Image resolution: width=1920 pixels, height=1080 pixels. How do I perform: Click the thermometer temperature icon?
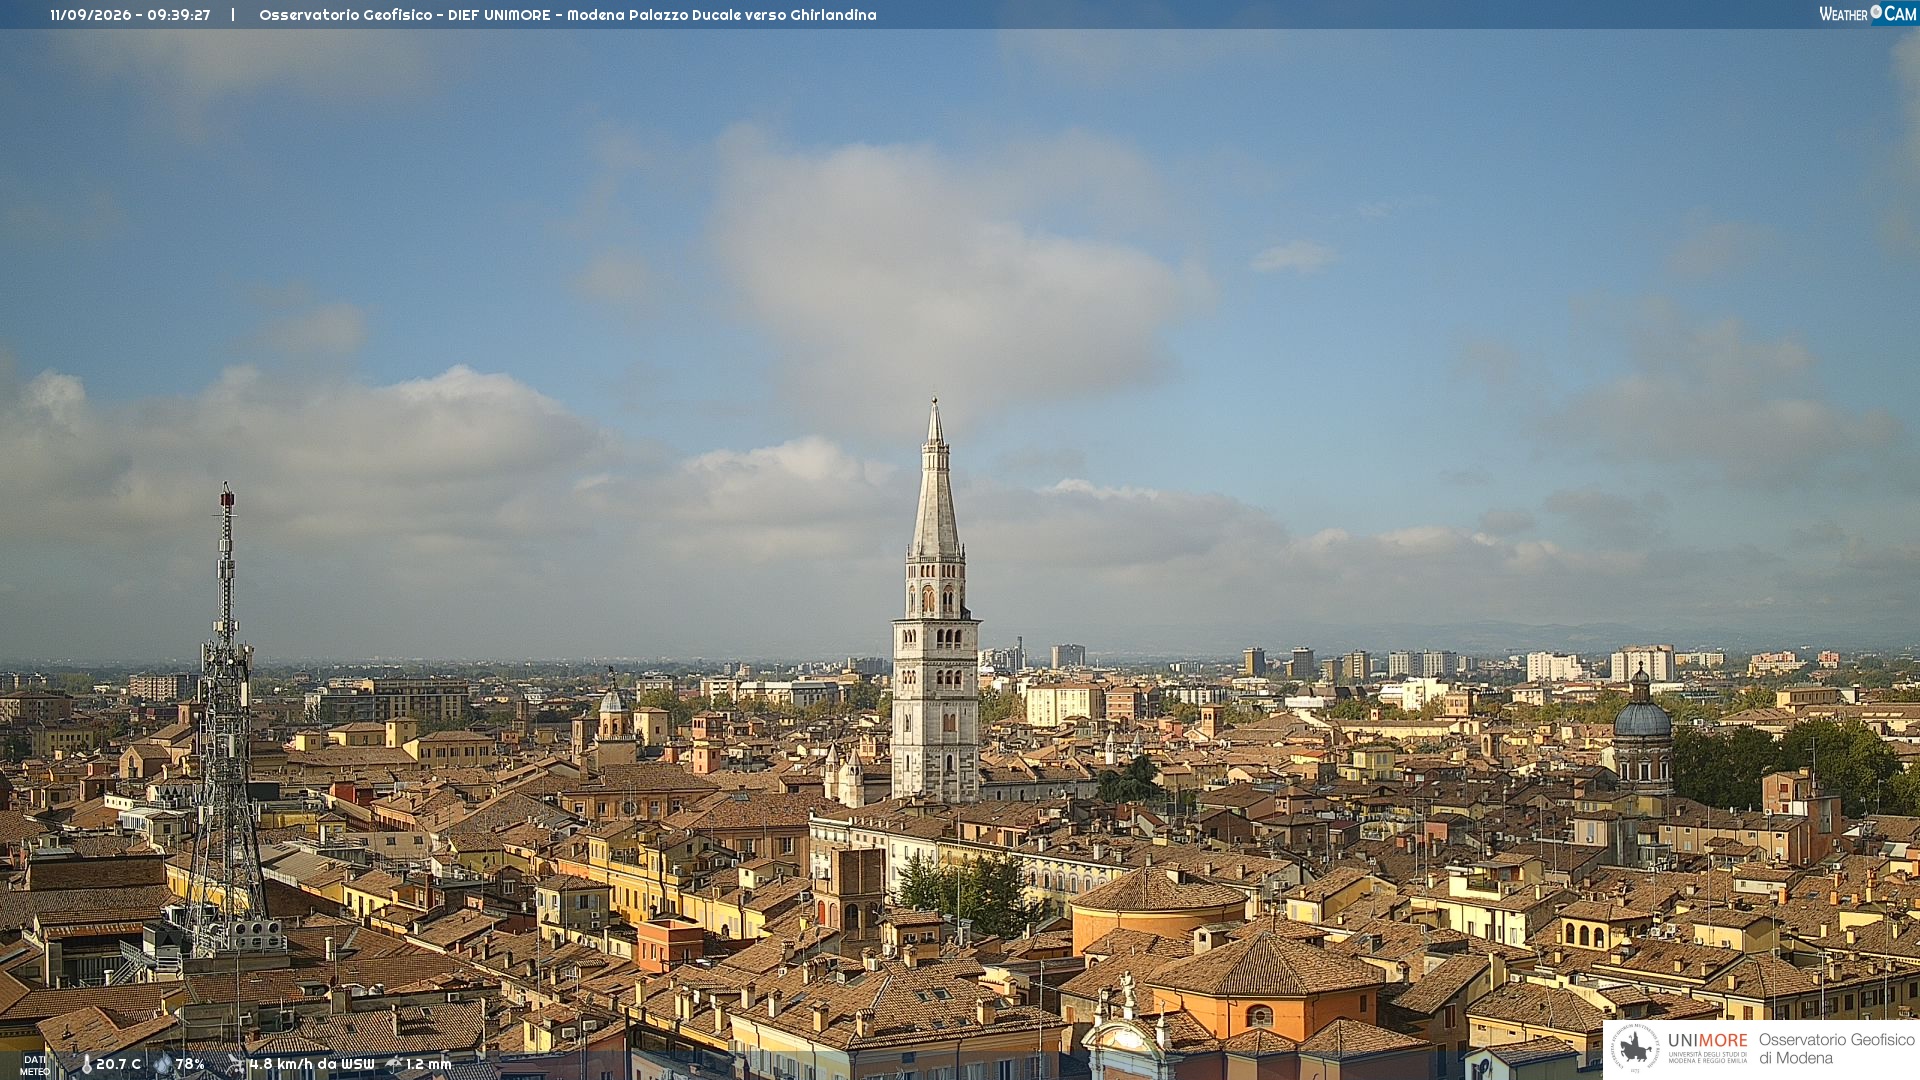click(86, 1064)
